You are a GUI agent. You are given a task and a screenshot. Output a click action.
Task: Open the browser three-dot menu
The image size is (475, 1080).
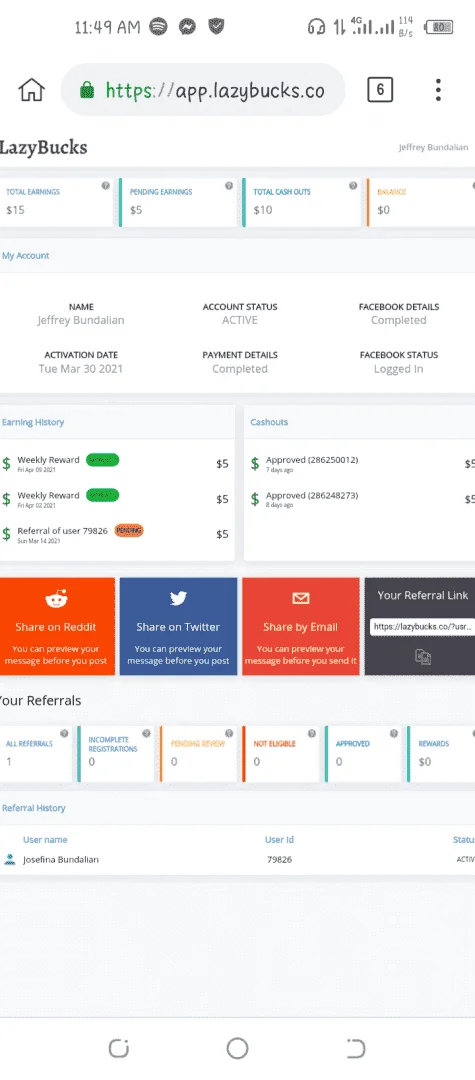439,90
